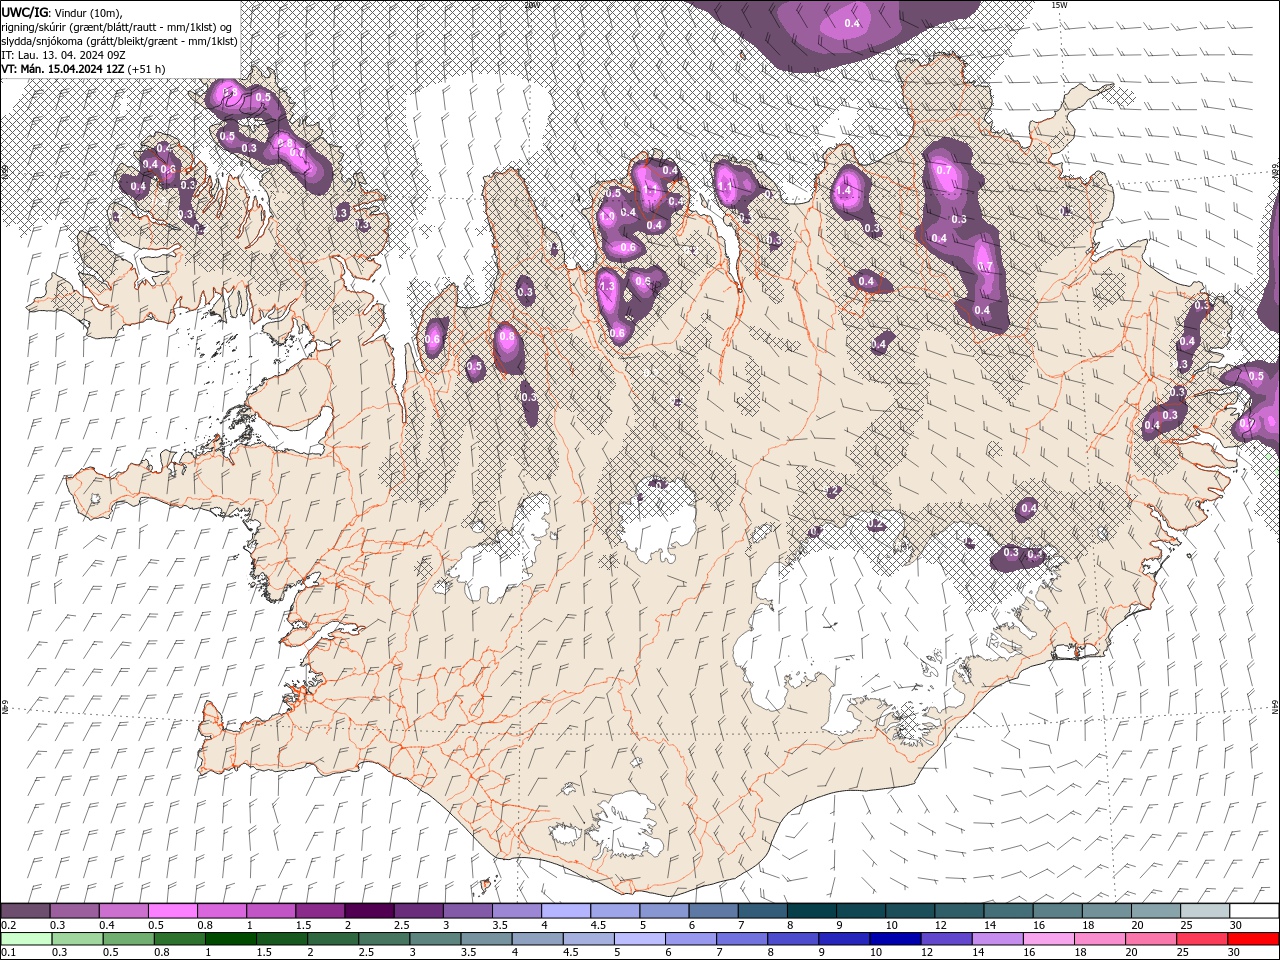
Task: Pick the light pink 16 rain-scale swatch
Action: click(x=1047, y=938)
